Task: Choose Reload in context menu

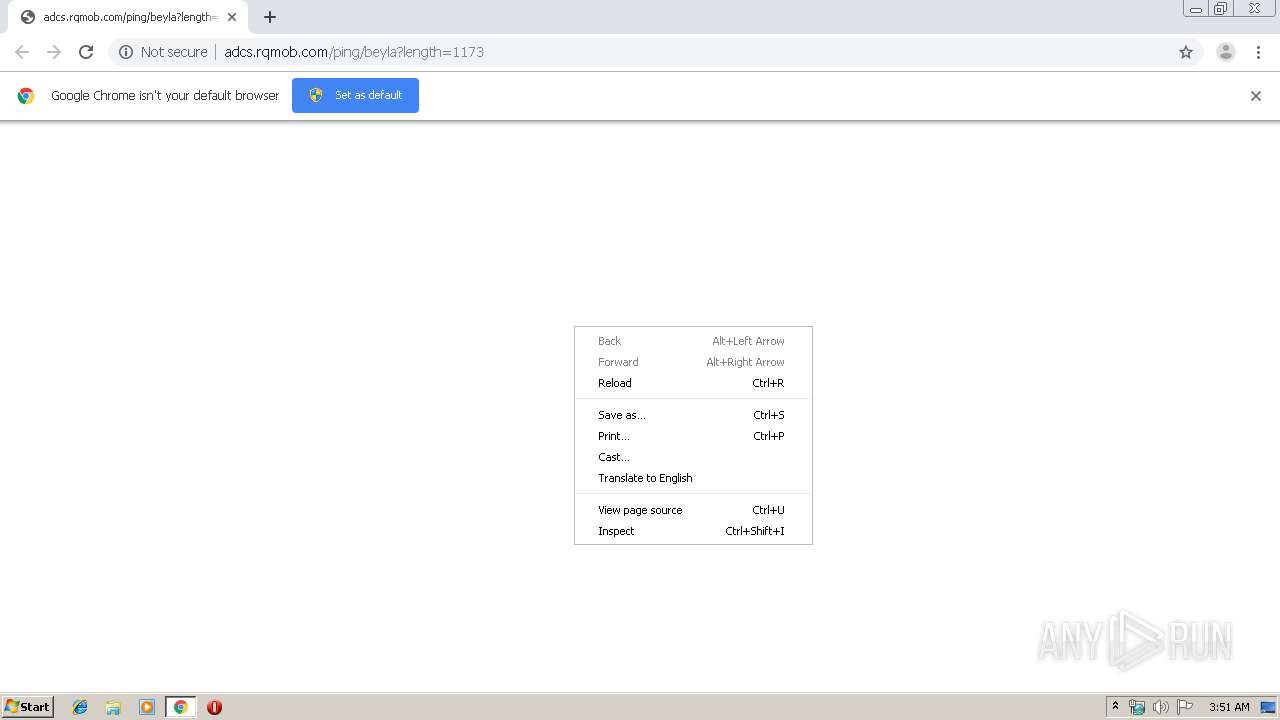Action: point(693,383)
